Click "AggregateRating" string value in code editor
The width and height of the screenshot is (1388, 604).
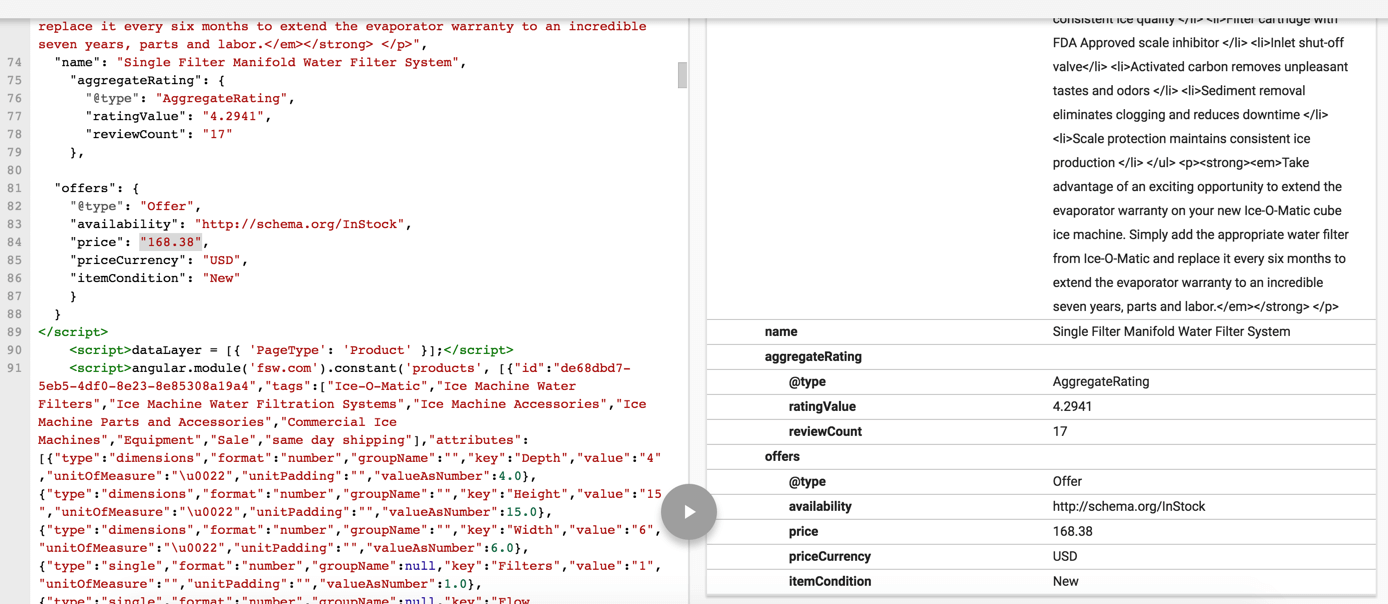pyautogui.click(x=222, y=98)
